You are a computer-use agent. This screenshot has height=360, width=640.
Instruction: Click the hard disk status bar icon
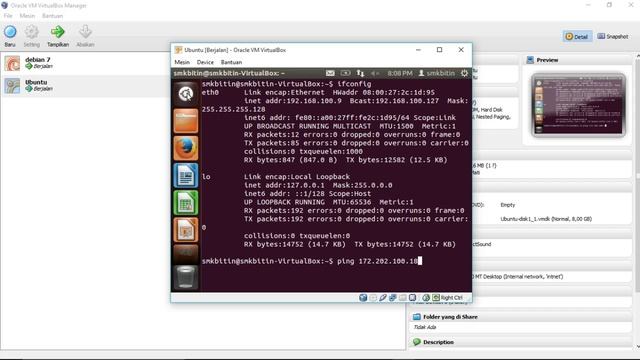(x=363, y=298)
